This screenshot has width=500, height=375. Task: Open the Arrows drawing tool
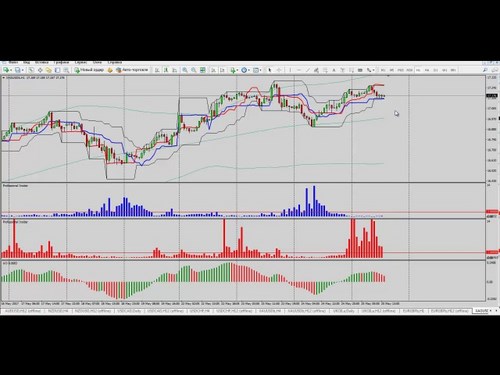coord(369,70)
